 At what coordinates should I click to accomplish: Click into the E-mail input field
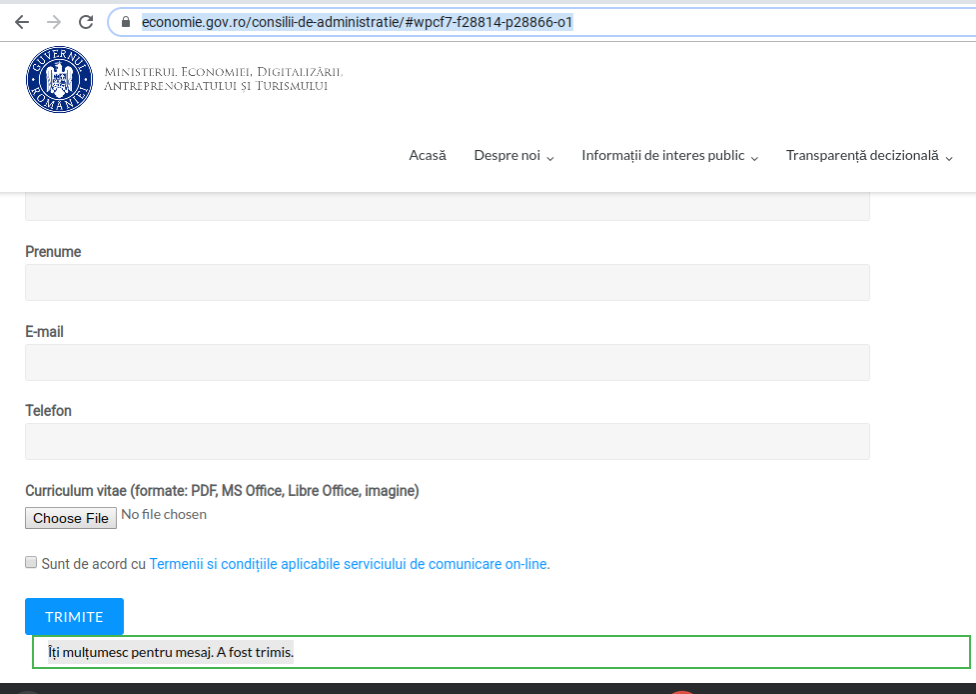pyautogui.click(x=447, y=362)
